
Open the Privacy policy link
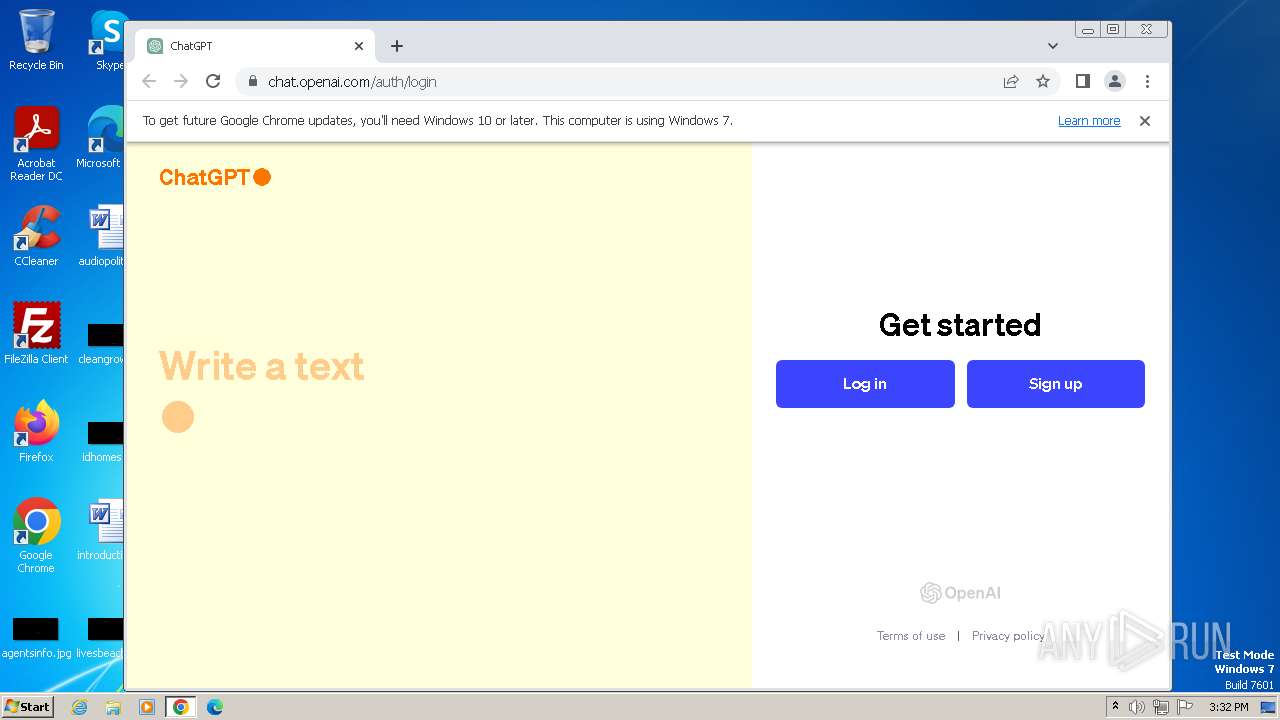coord(1008,636)
